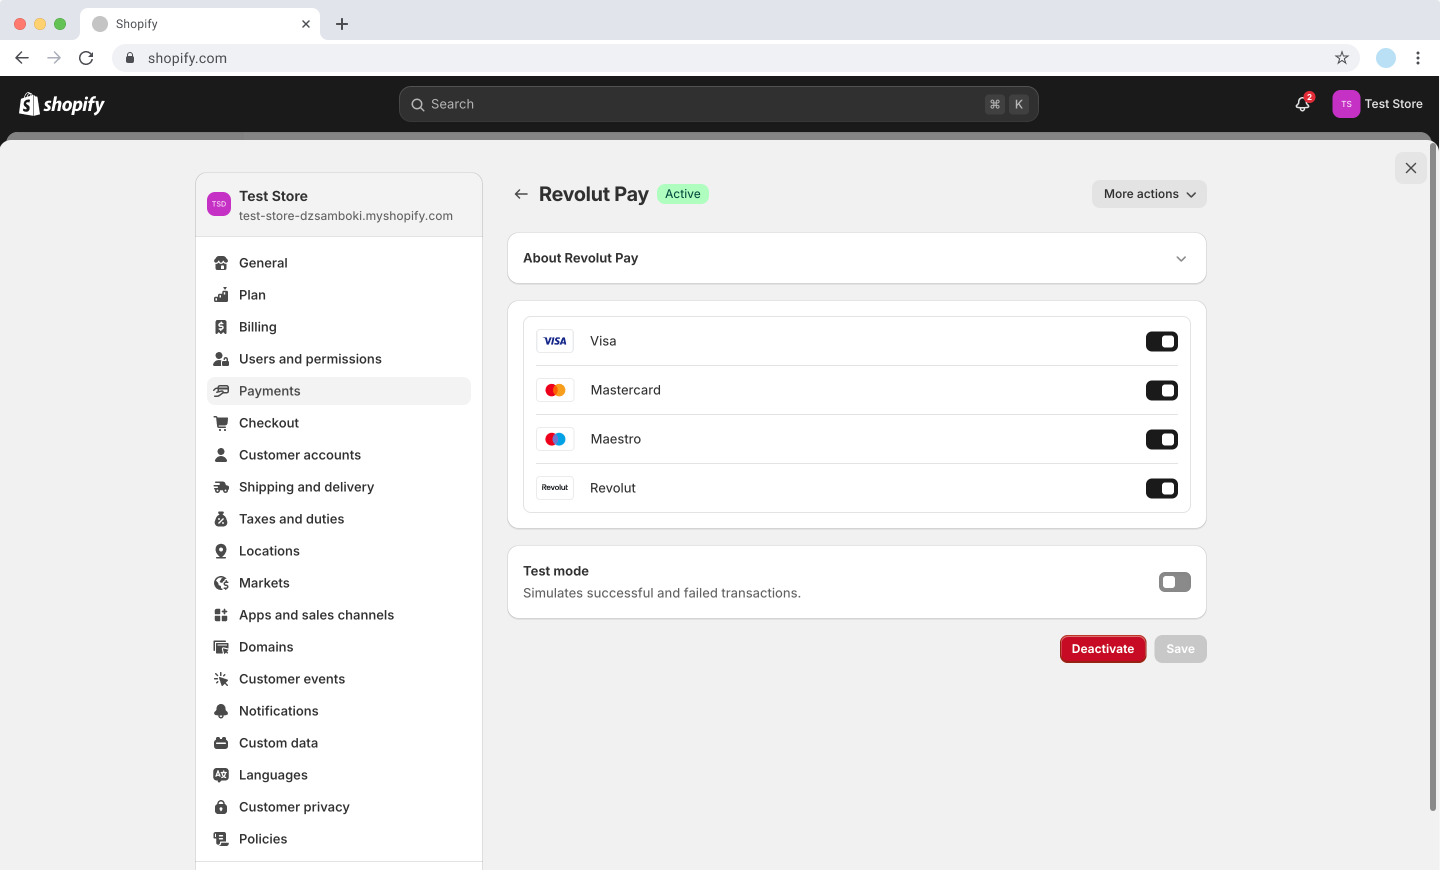Click the Mastercard logo
The width and height of the screenshot is (1440, 870).
pyautogui.click(x=555, y=390)
